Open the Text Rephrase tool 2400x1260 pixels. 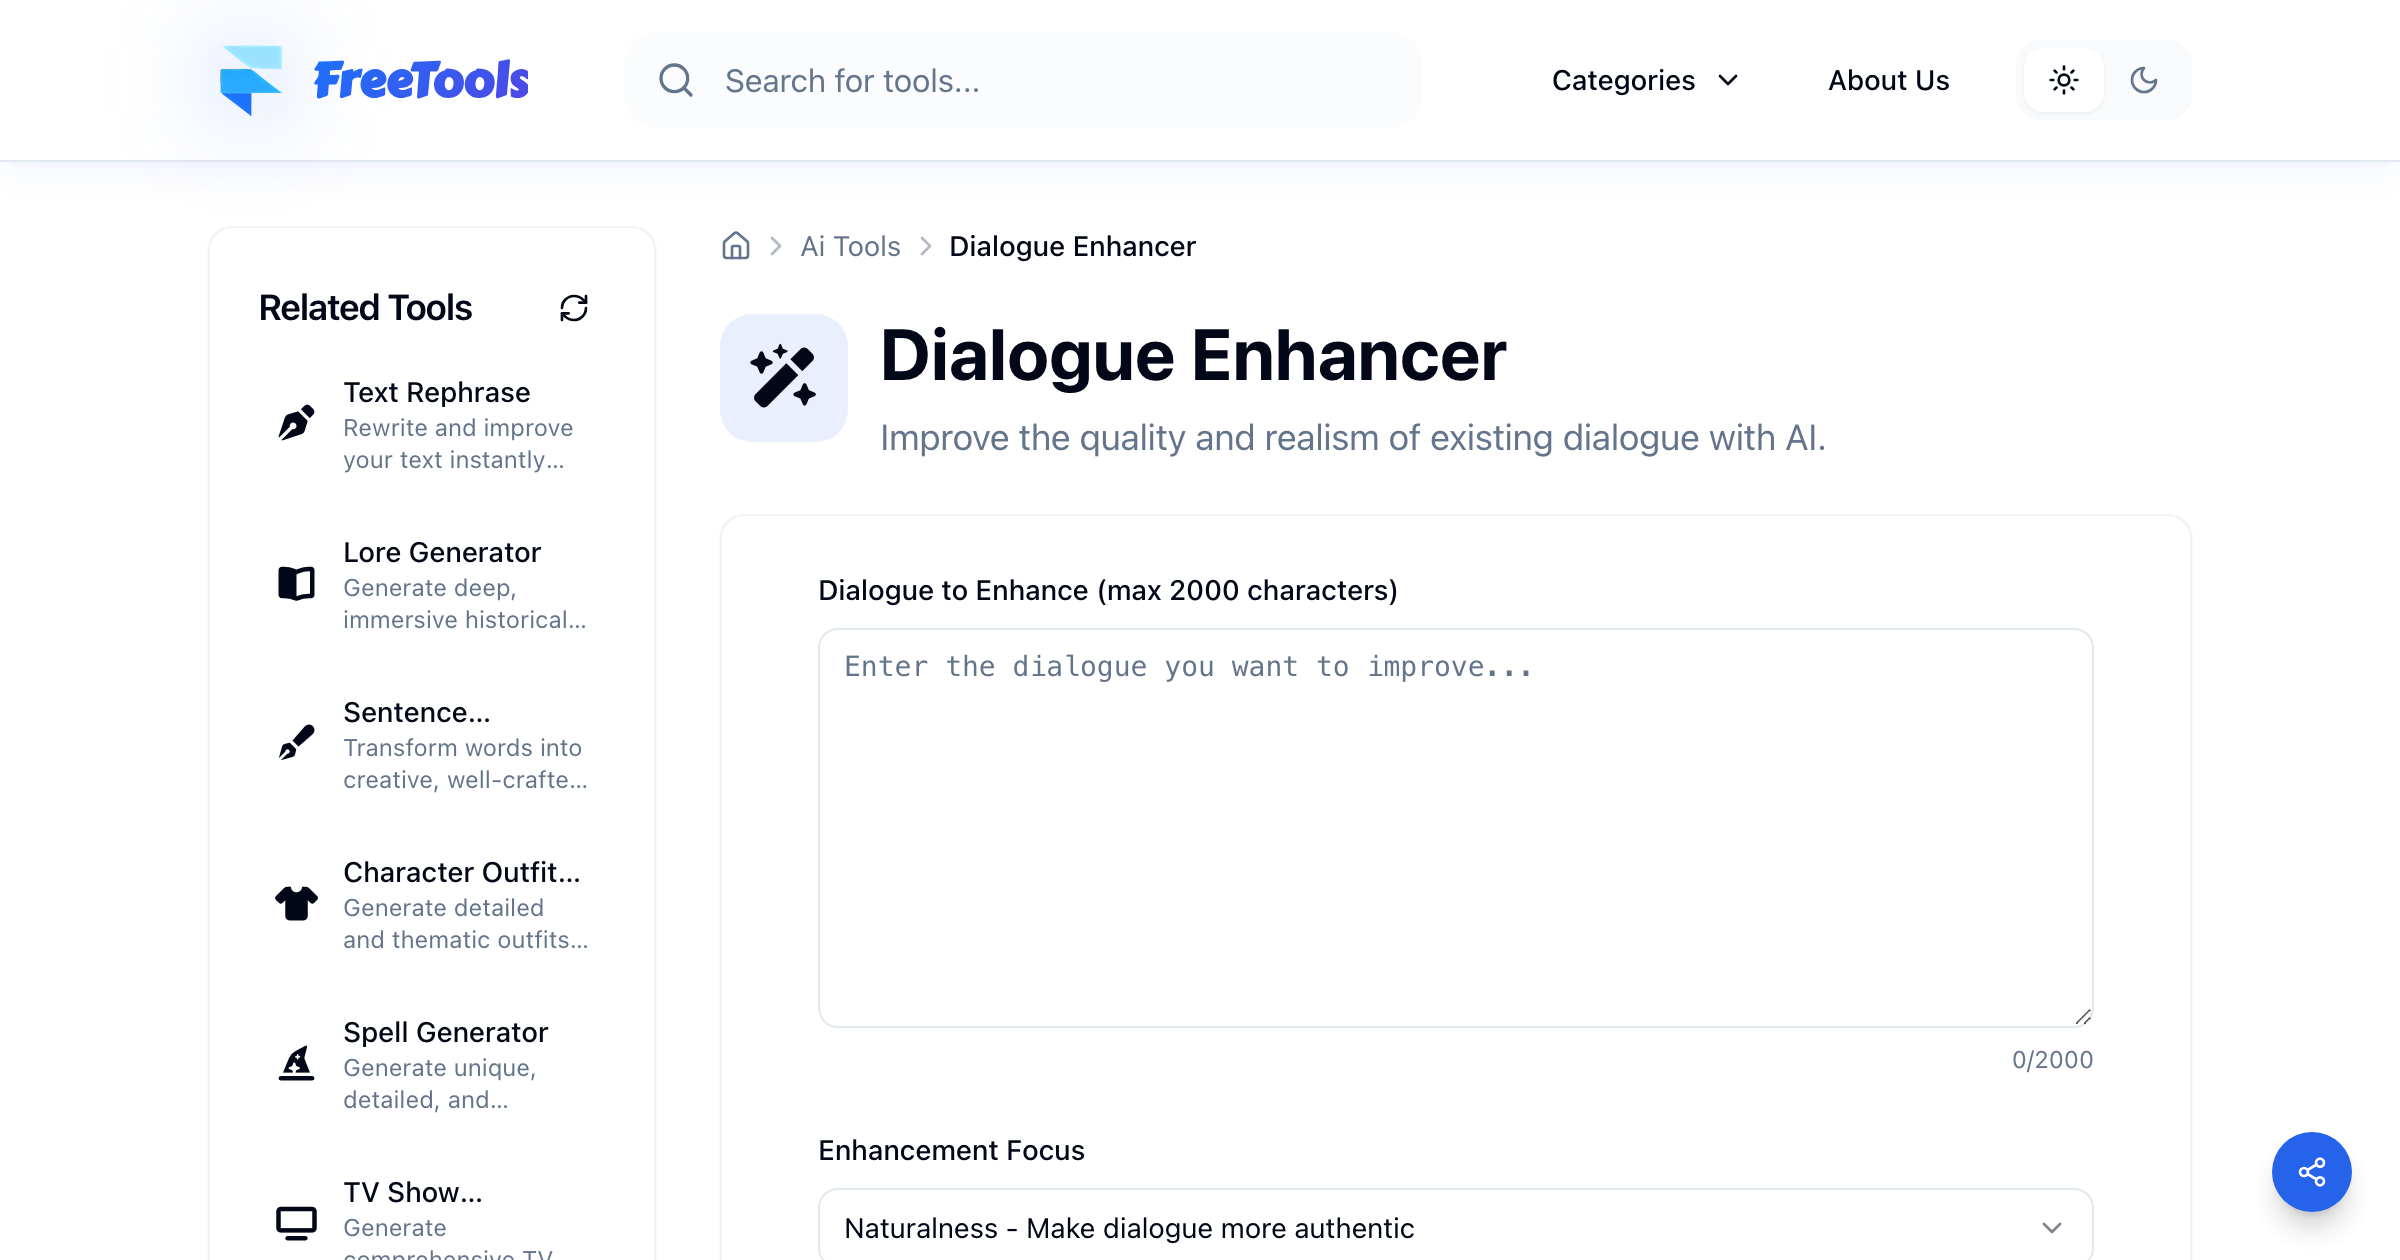[x=432, y=425]
